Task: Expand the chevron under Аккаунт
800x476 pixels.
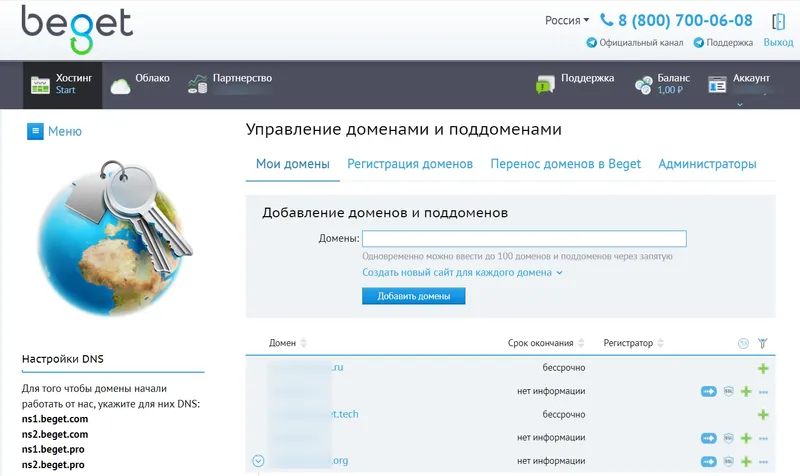Action: pyautogui.click(x=739, y=105)
